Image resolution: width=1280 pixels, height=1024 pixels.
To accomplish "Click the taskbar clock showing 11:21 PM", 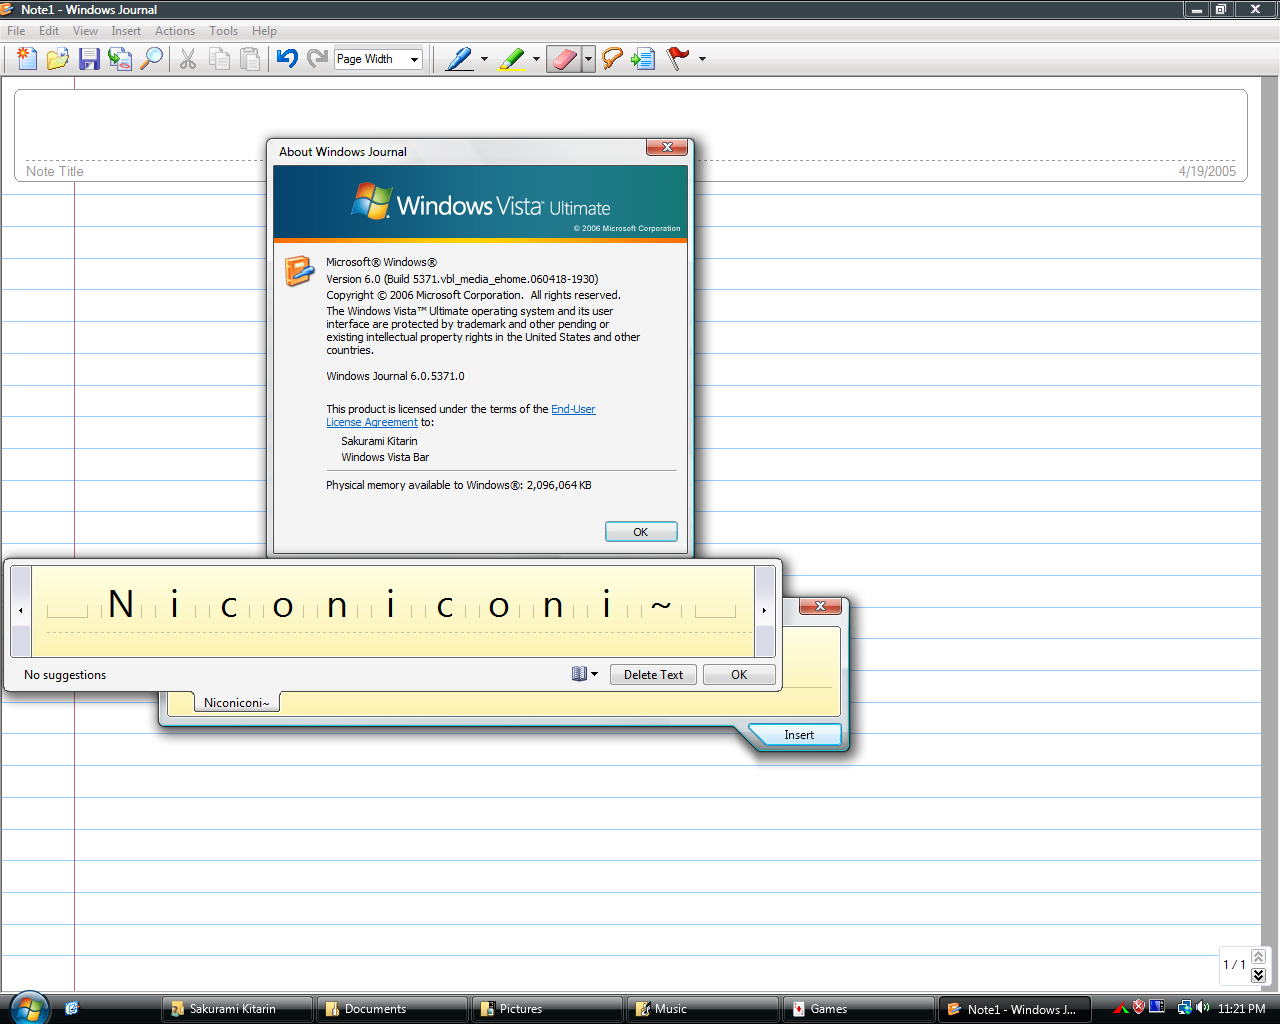I will point(1242,1009).
